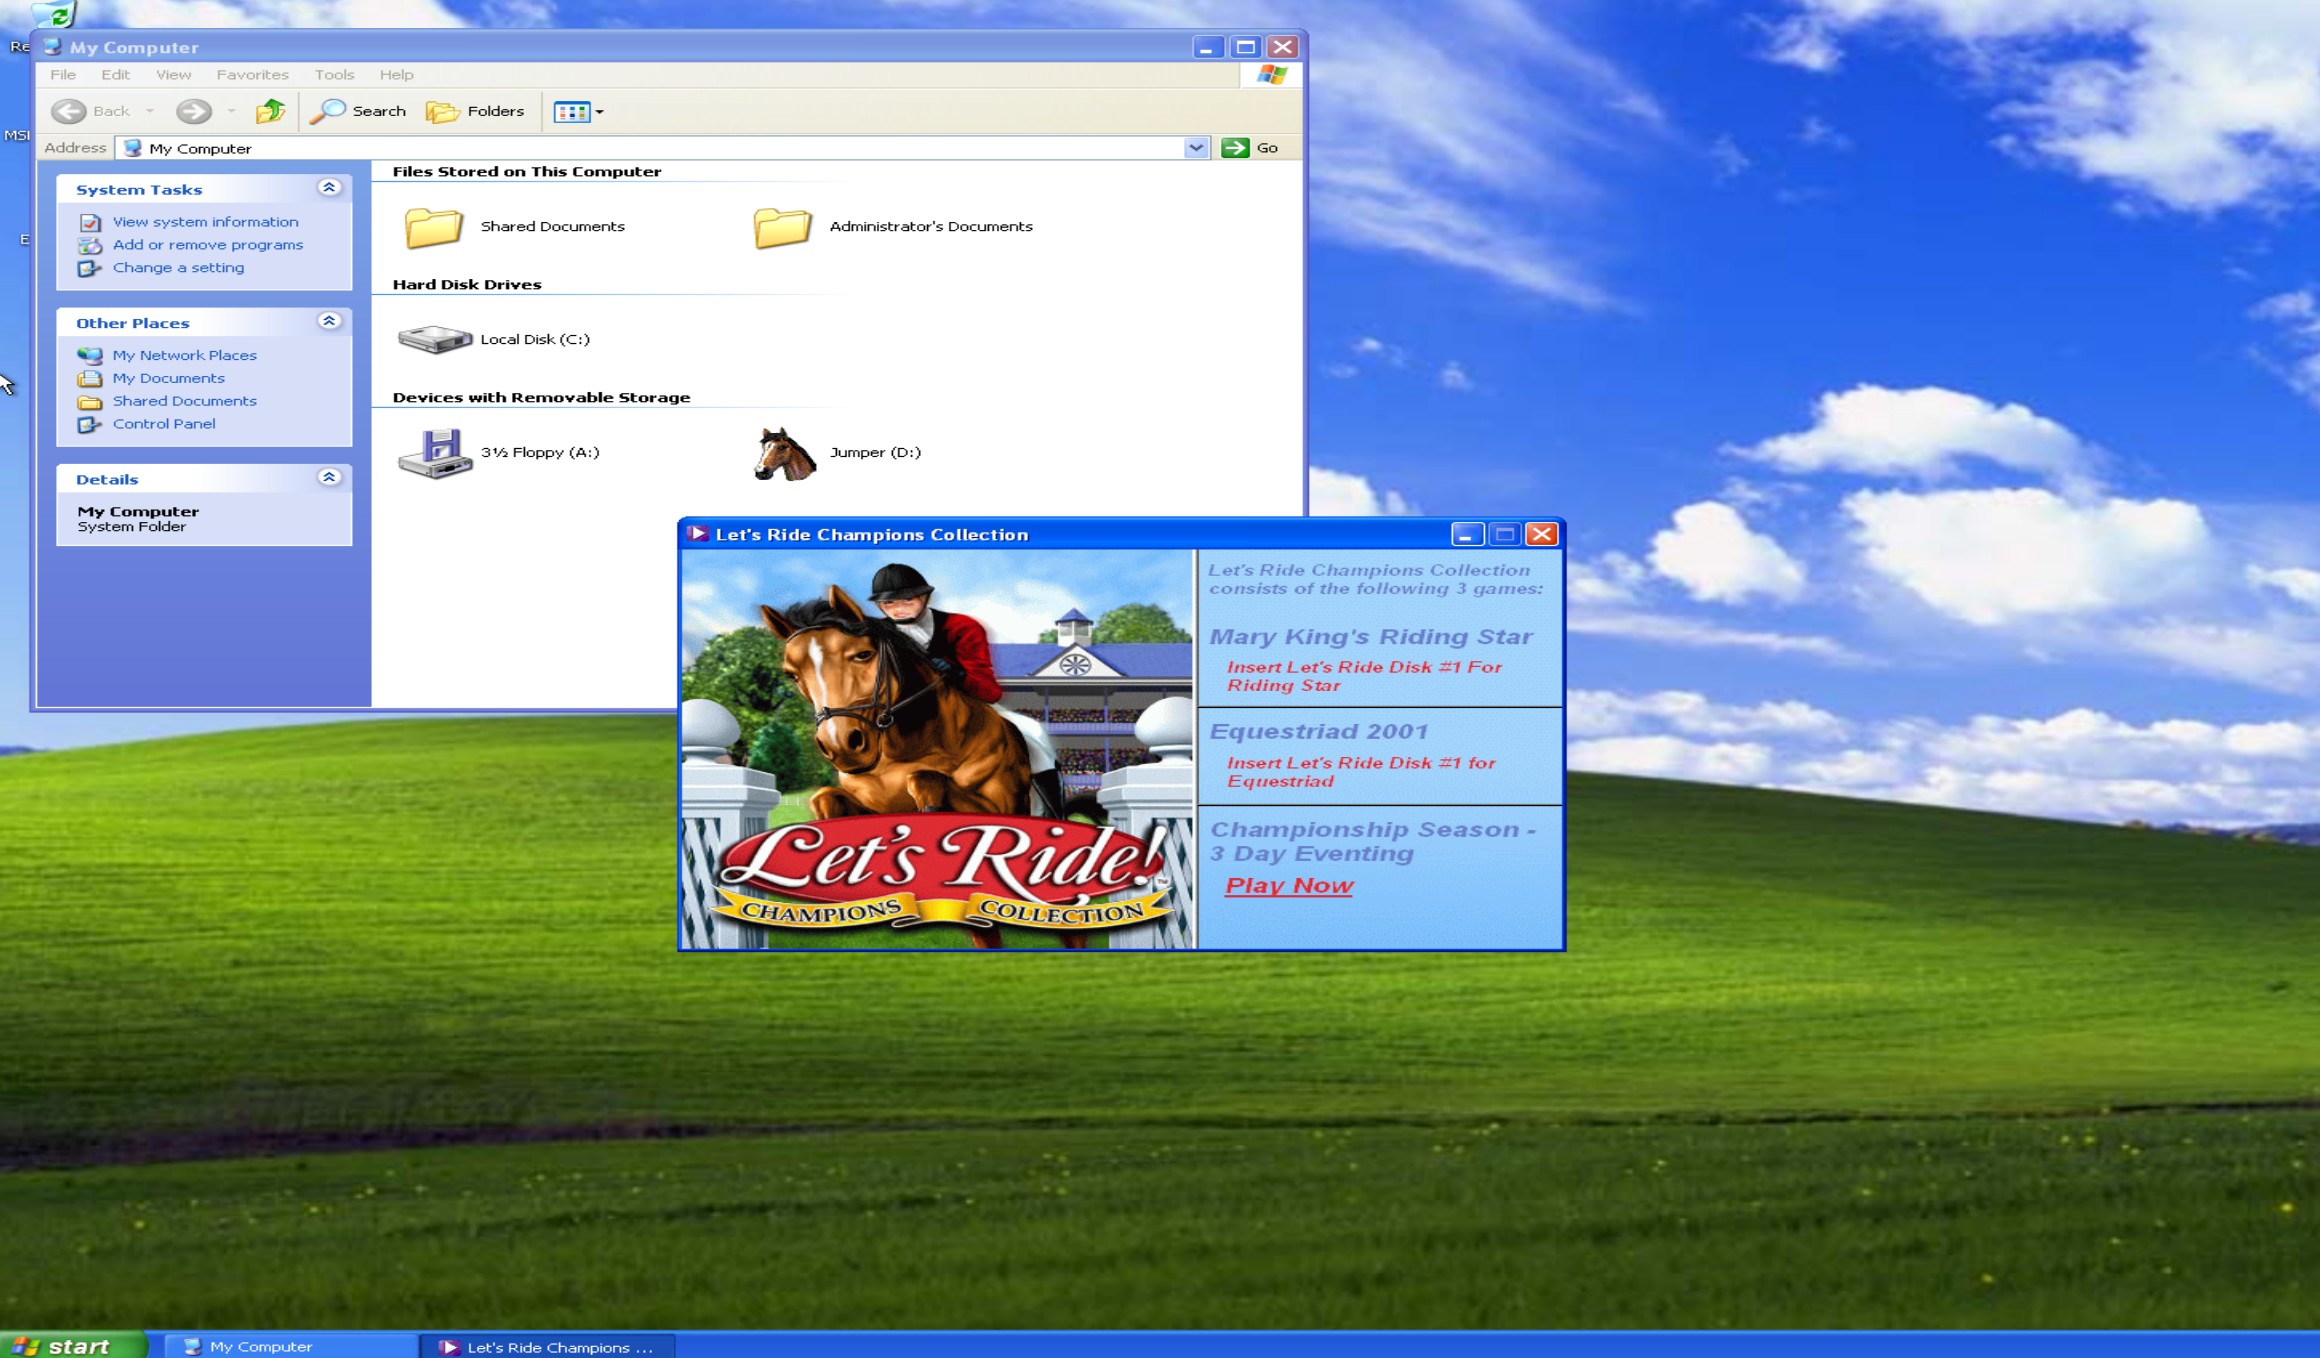
Task: Open the Windows Start menu
Action: click(72, 1346)
